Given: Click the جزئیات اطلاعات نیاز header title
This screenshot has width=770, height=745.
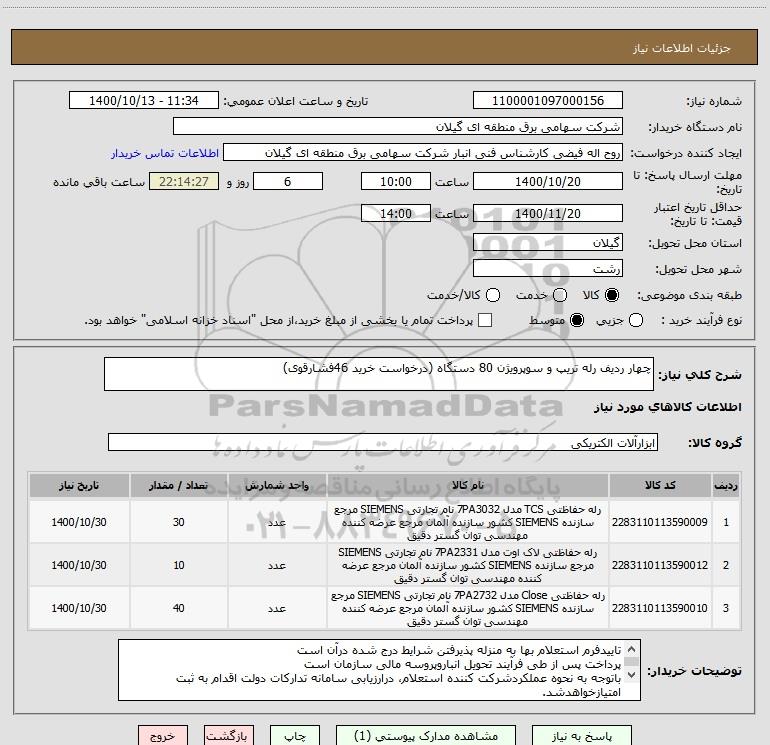Looking at the screenshot, I should click(x=682, y=48).
